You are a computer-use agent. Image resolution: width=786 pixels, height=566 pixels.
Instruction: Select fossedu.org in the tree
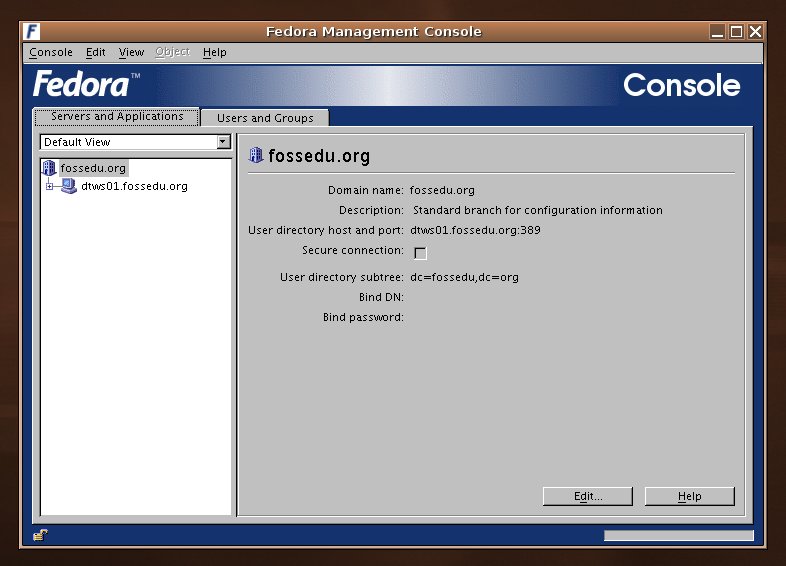click(93, 168)
